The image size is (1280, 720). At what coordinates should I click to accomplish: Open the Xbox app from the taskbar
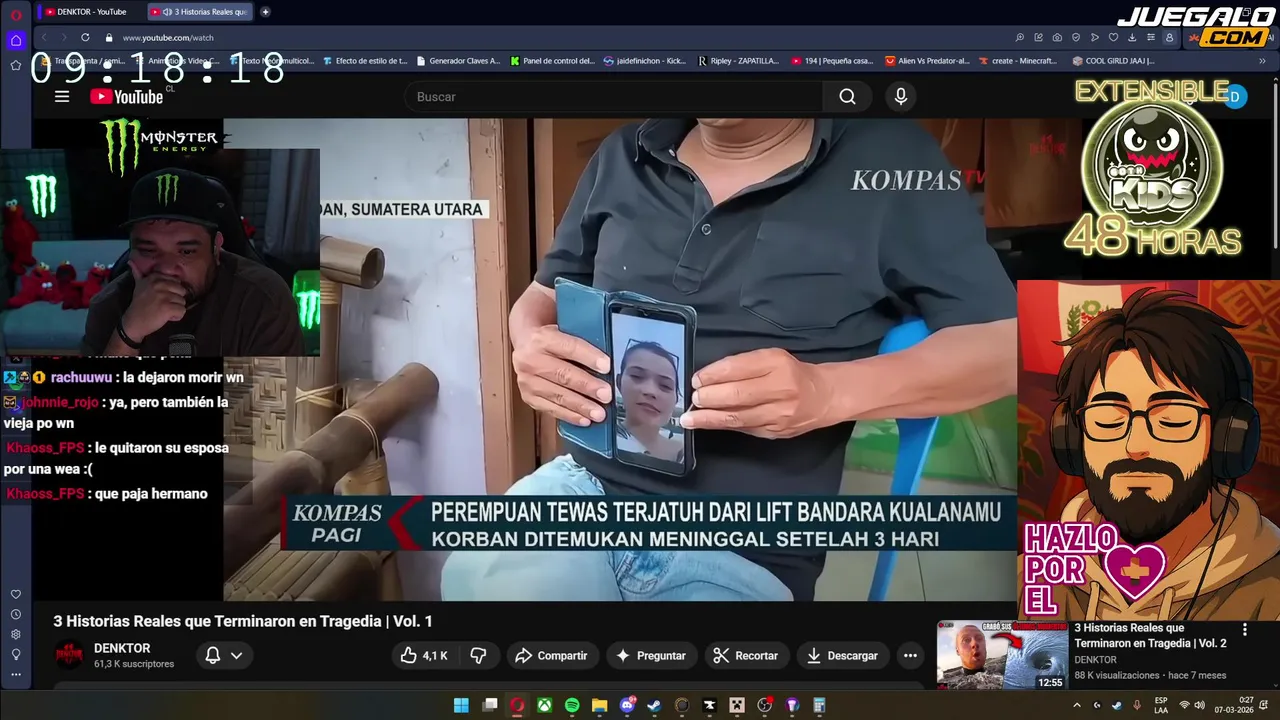tap(544, 705)
